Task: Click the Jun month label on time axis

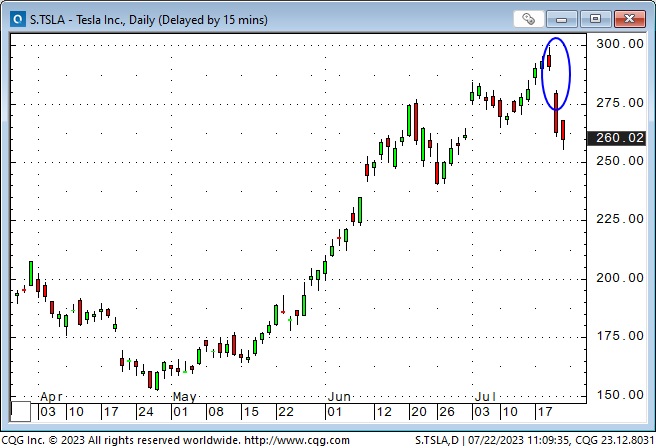Action: click(x=339, y=396)
